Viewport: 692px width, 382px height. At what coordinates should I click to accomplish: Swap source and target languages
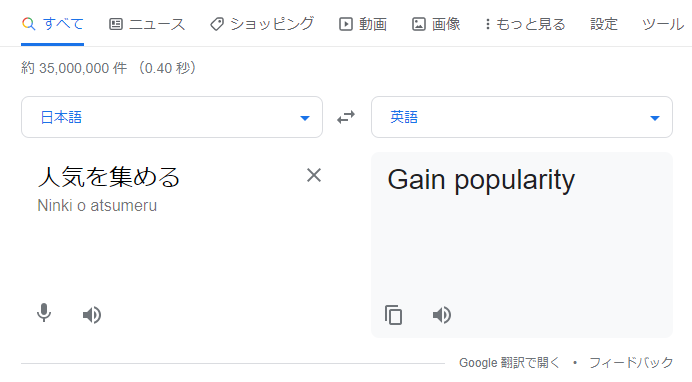pos(346,117)
